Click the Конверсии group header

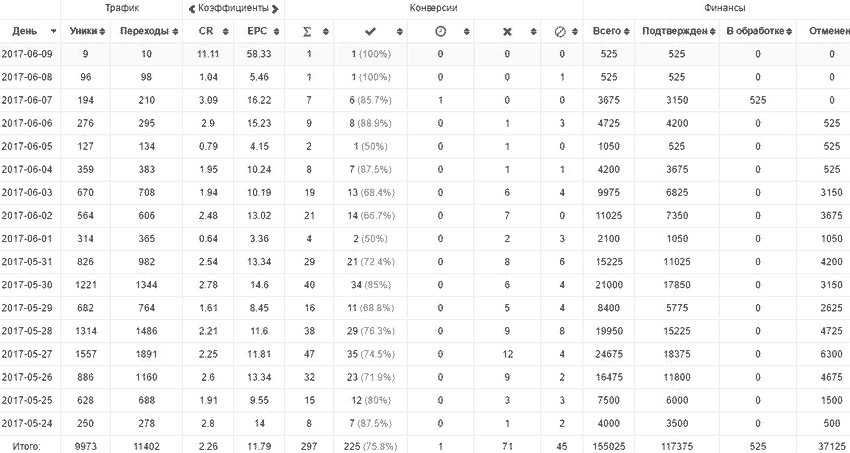(x=434, y=8)
